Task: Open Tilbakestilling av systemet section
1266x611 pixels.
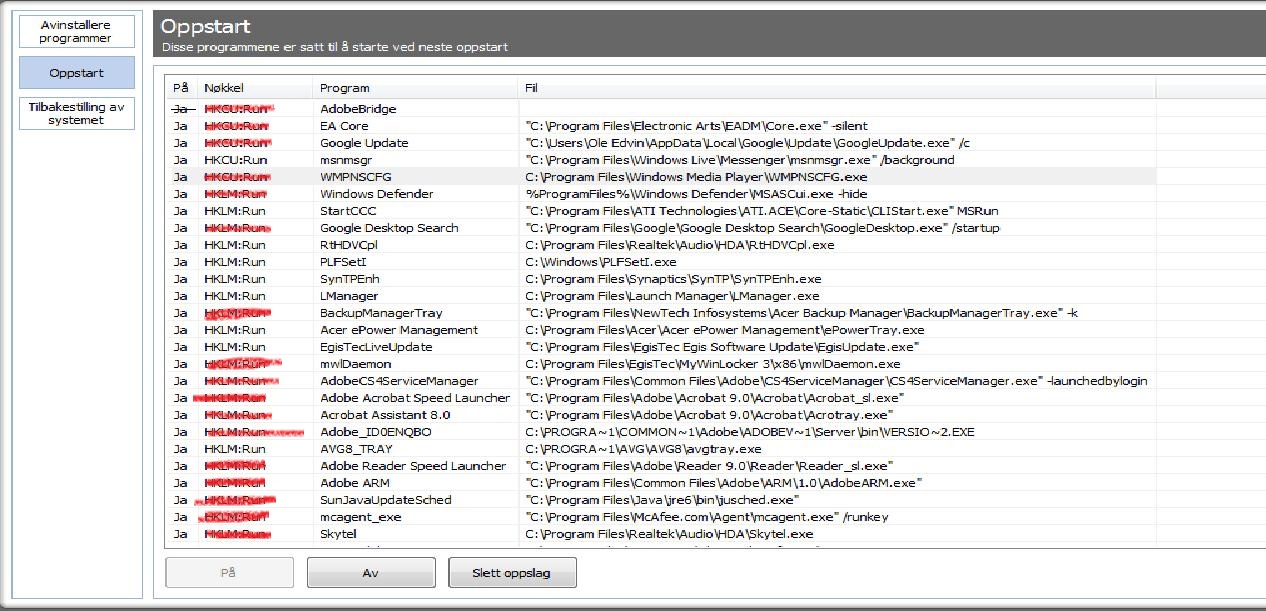Action: (76, 113)
